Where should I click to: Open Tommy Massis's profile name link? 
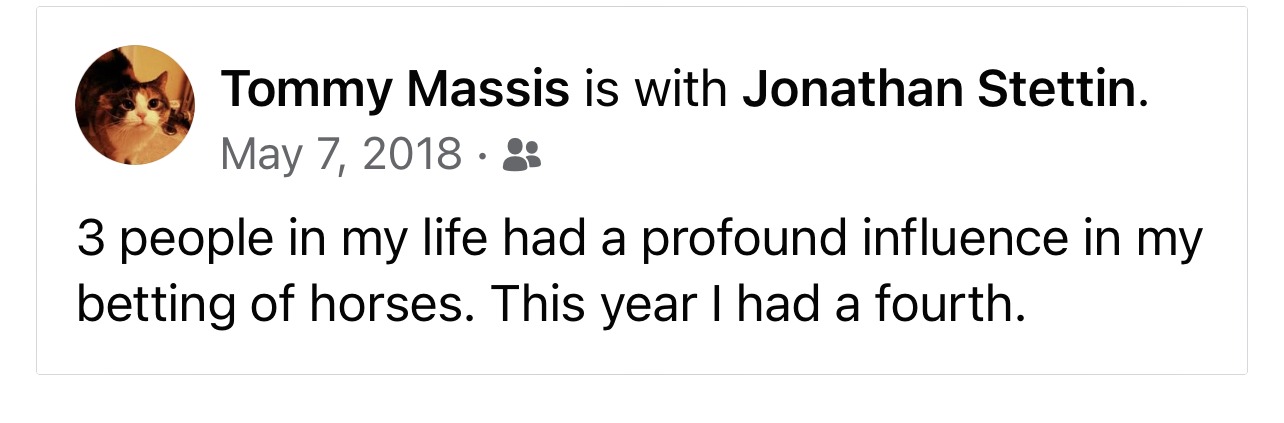396,90
